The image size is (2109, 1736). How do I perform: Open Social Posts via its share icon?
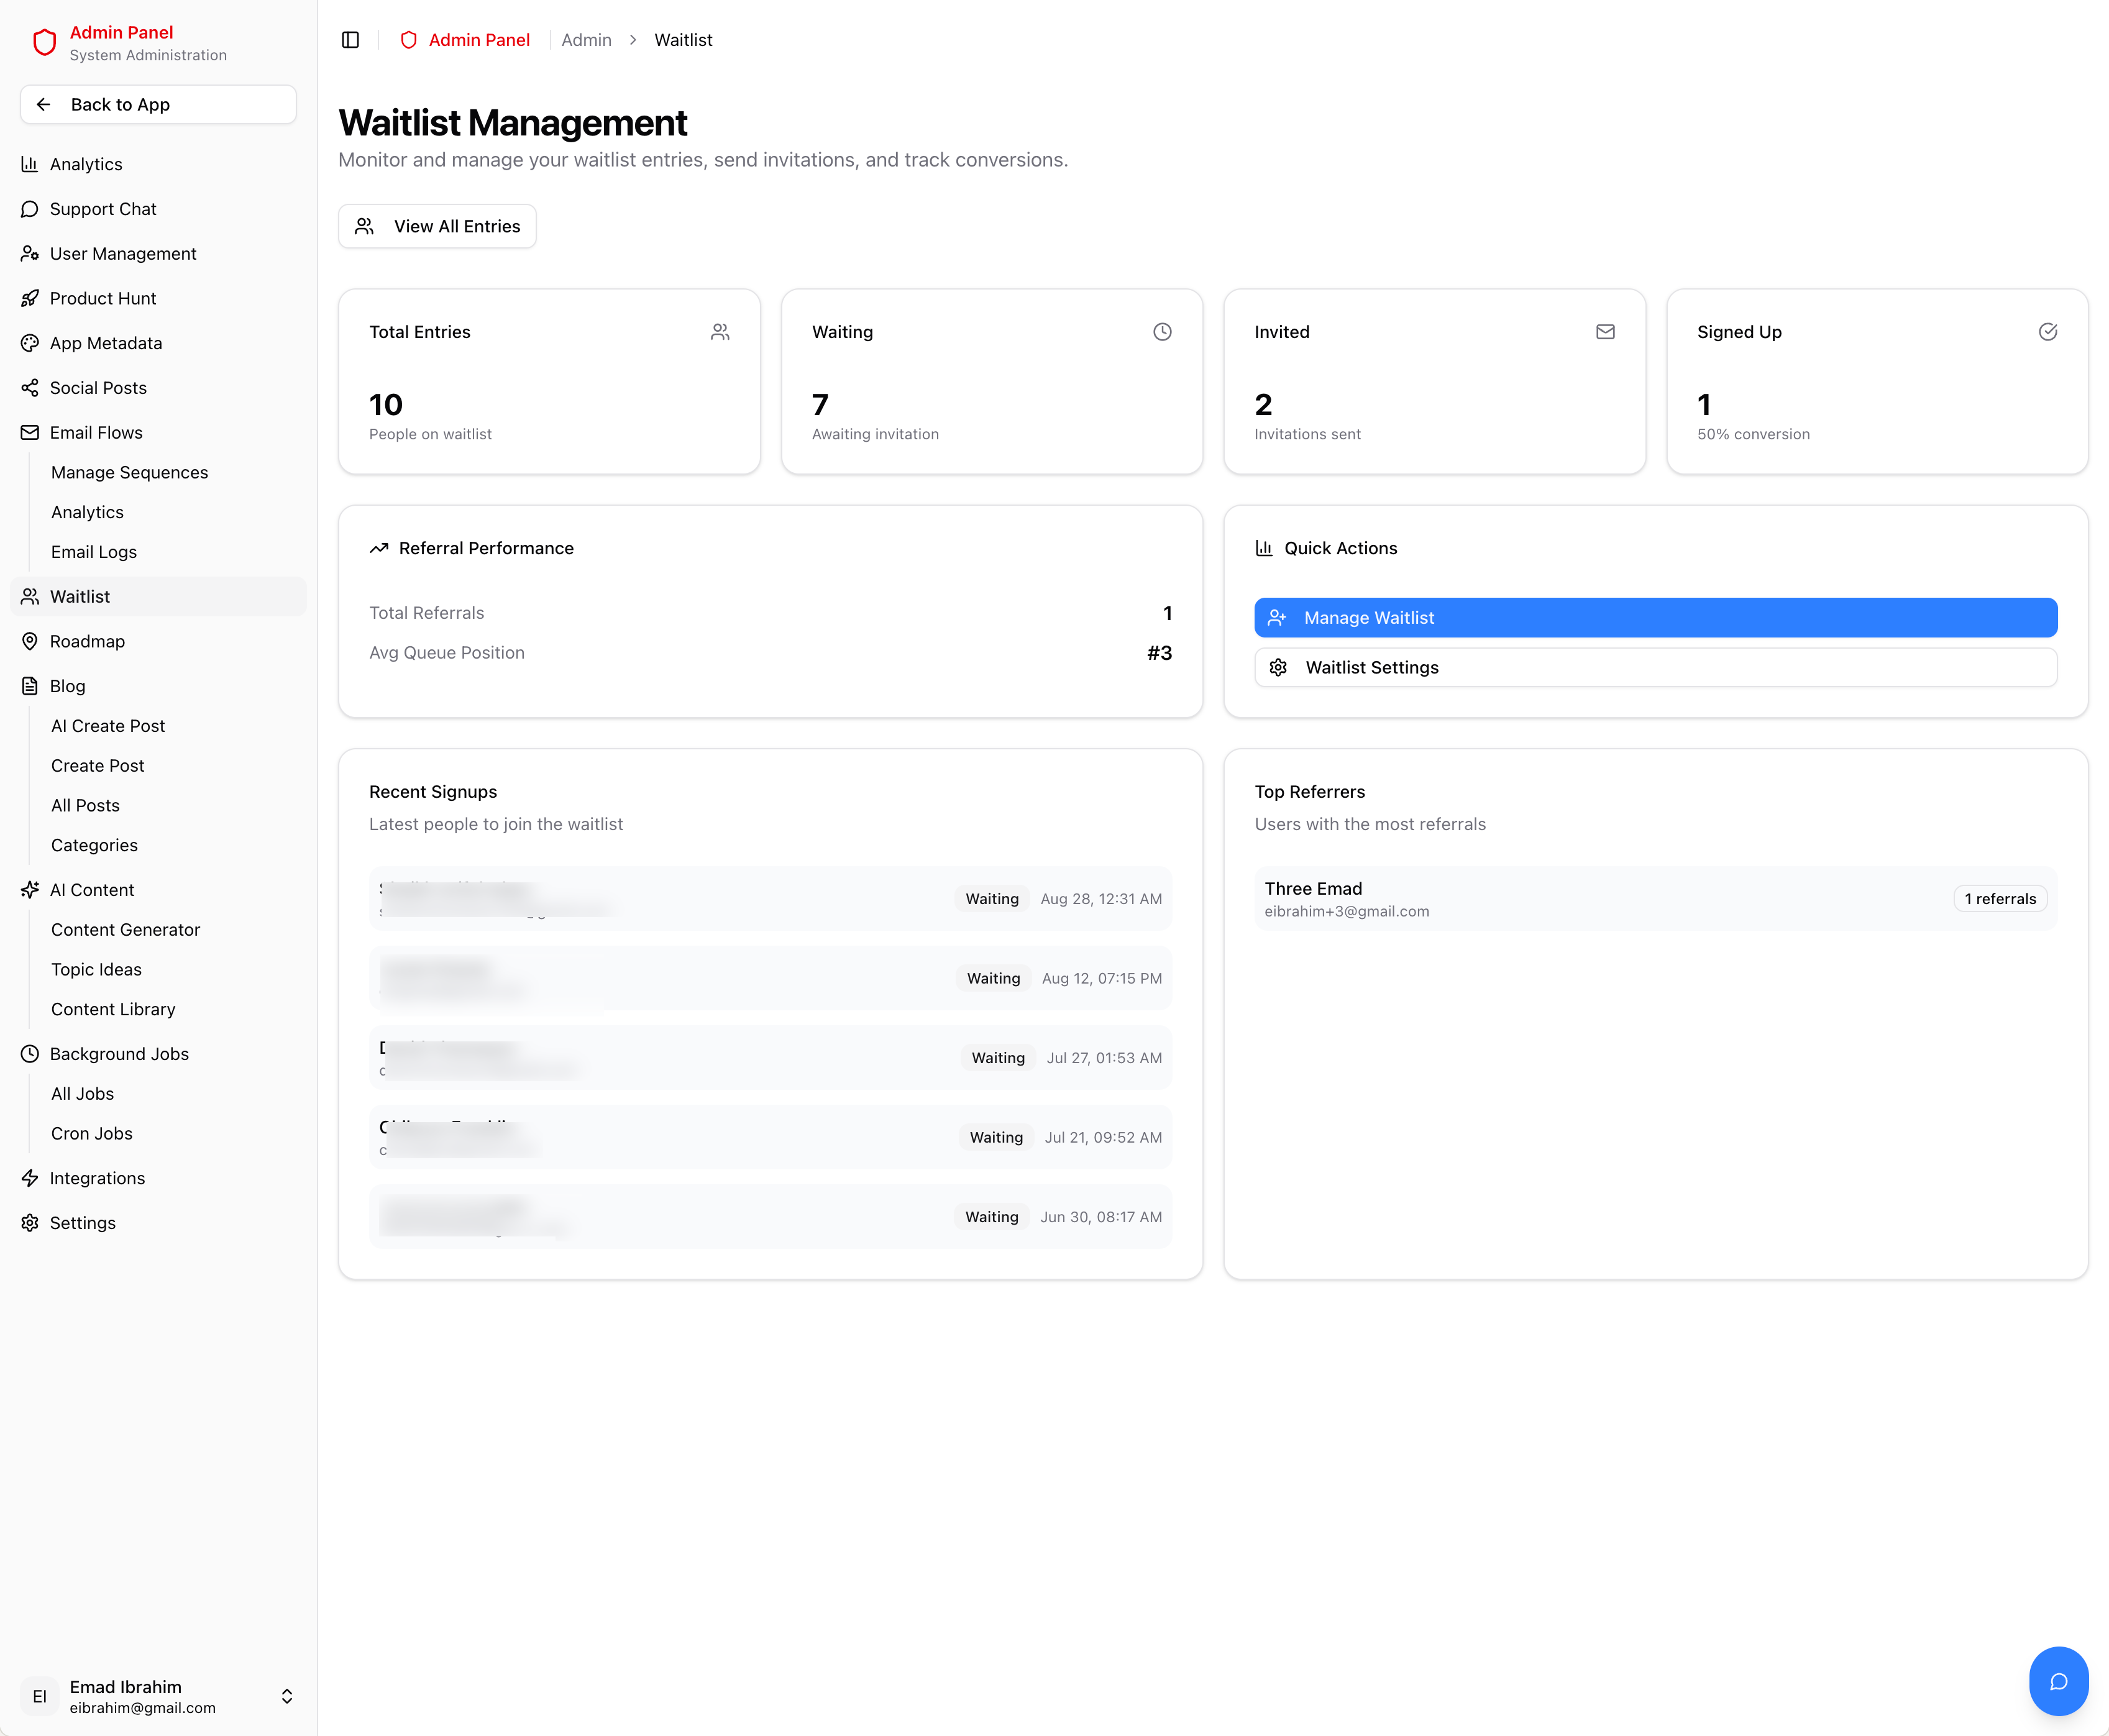point(29,388)
